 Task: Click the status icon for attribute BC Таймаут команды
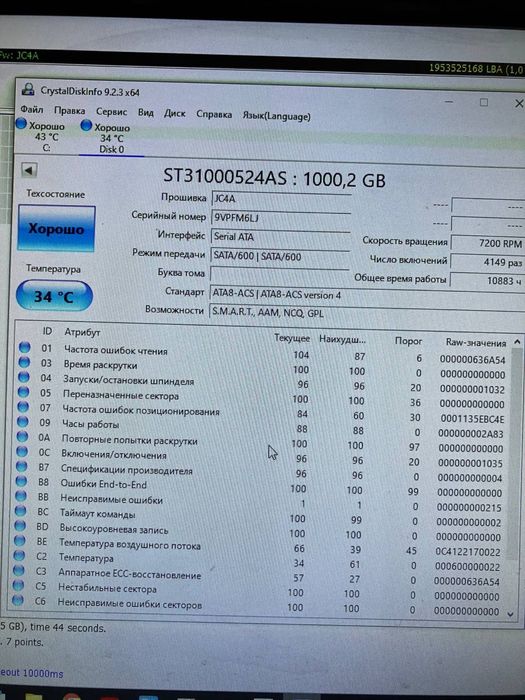20,511
